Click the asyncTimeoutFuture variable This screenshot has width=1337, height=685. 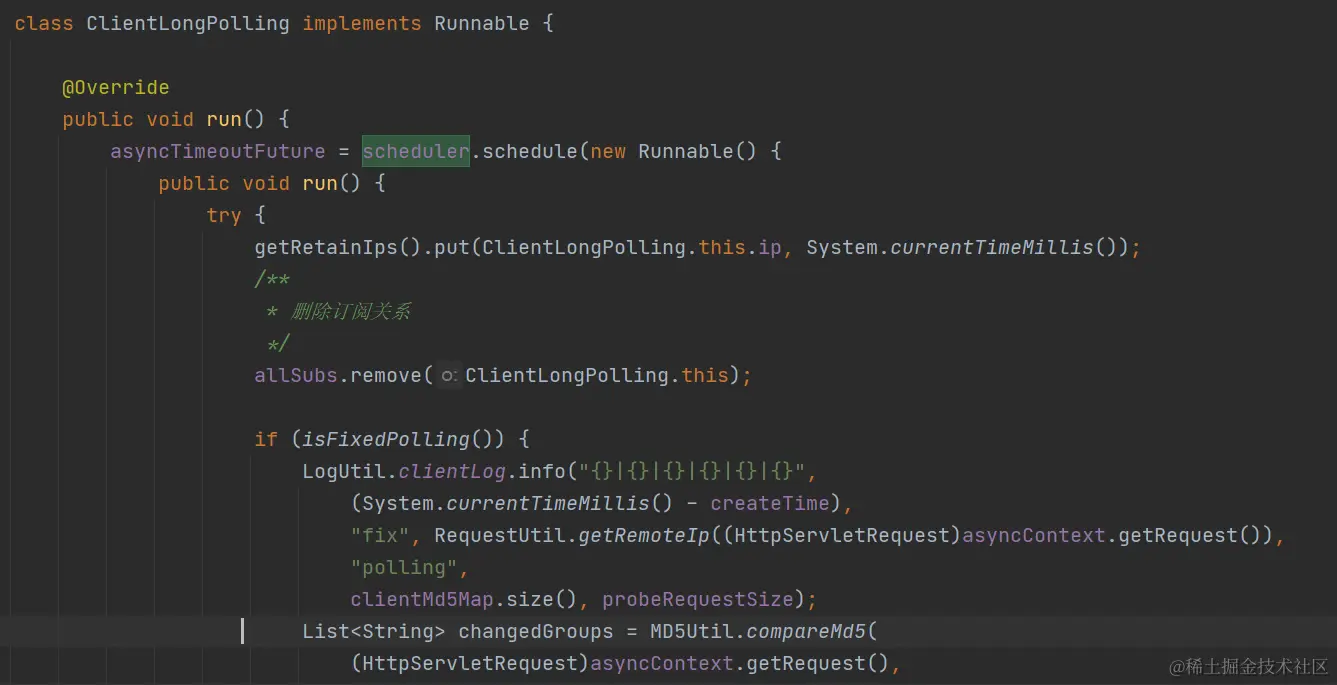click(x=218, y=151)
